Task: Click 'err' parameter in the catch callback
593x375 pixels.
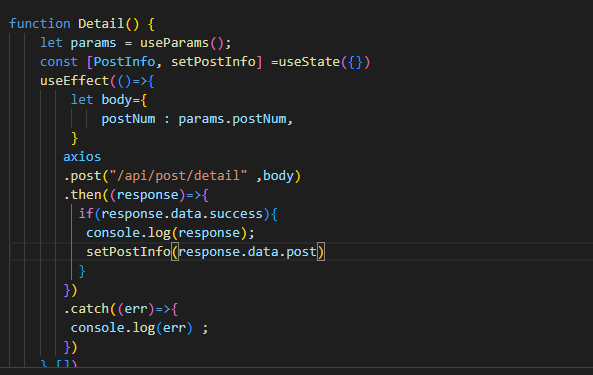Action: point(136,309)
